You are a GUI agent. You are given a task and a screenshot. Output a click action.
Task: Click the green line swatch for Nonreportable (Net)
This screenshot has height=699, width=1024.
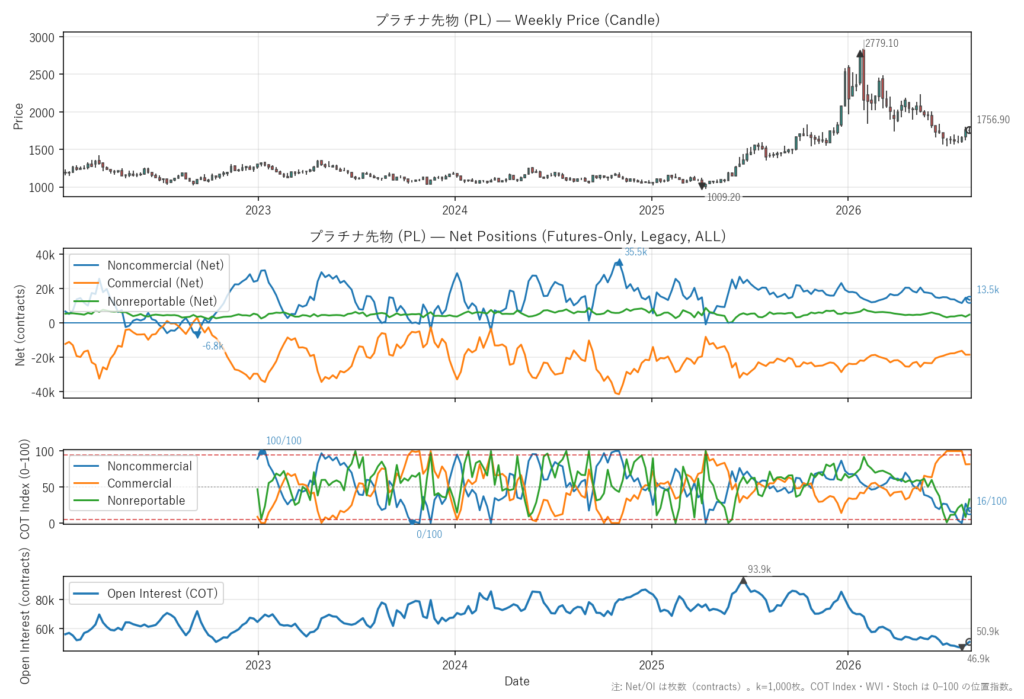86,301
